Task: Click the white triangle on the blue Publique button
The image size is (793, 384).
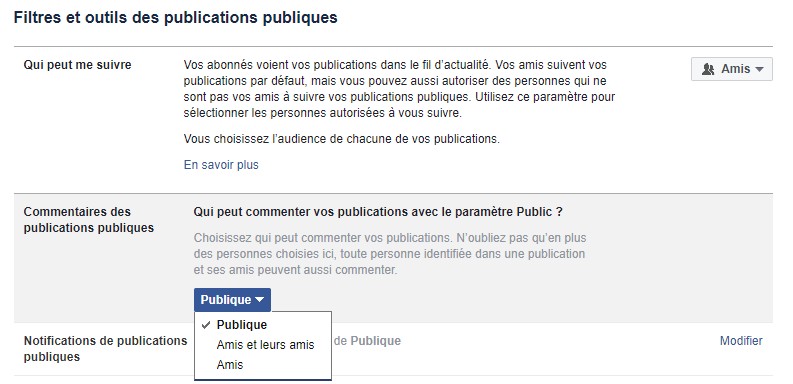Action: [x=259, y=300]
